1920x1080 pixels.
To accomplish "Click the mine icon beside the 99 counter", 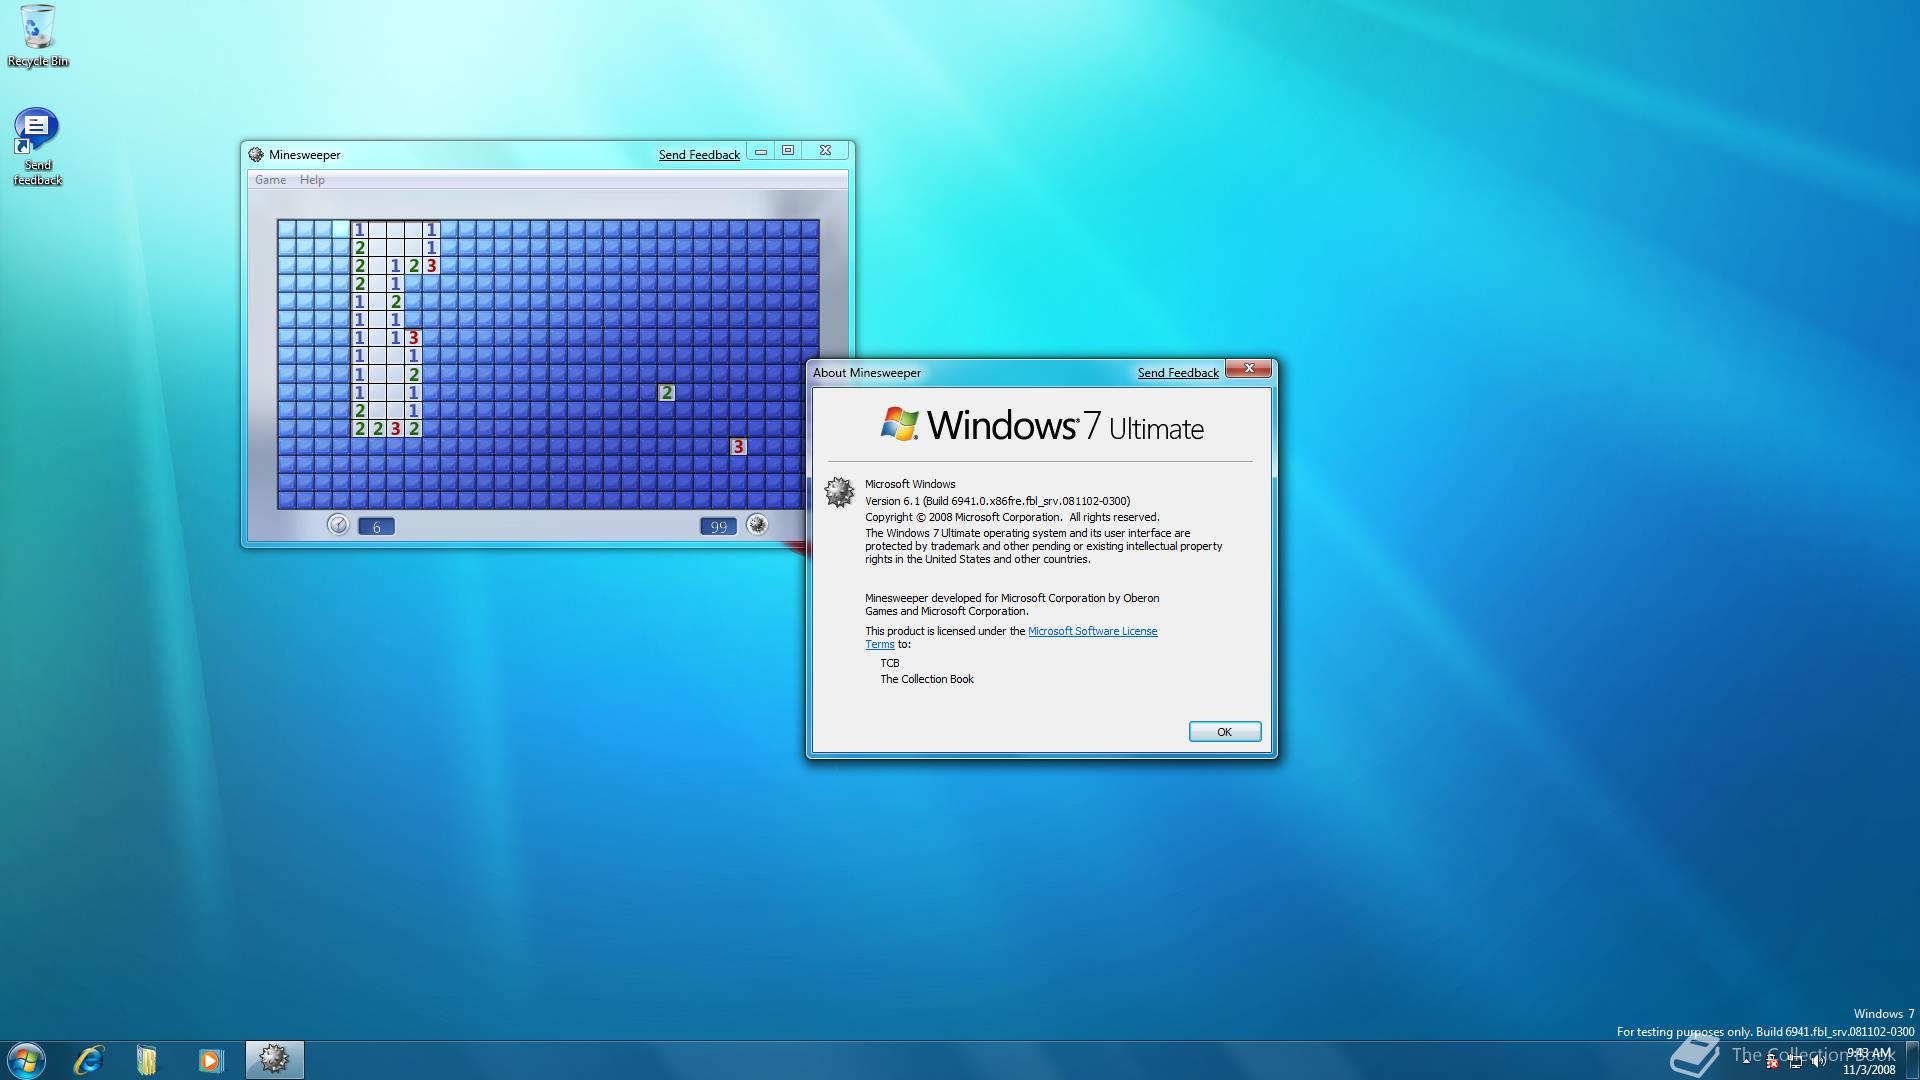I will click(x=757, y=525).
